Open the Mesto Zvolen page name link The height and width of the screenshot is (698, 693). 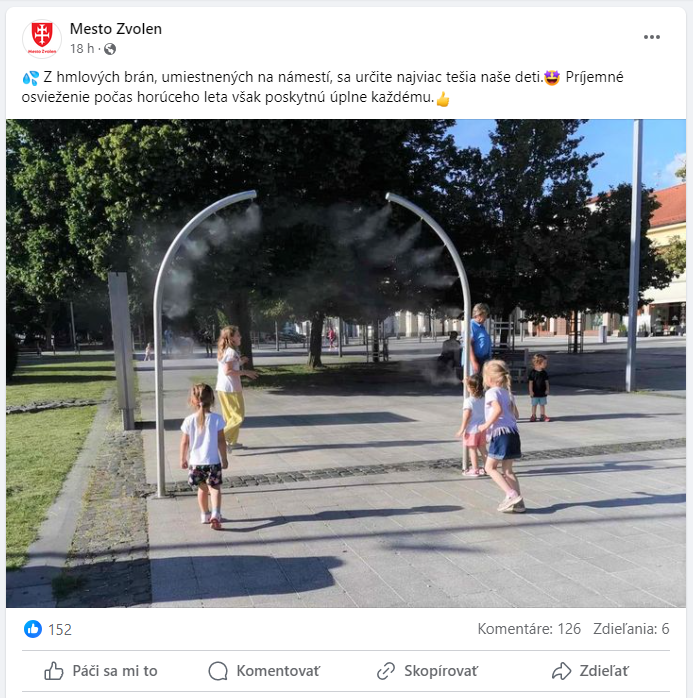[x=116, y=29]
